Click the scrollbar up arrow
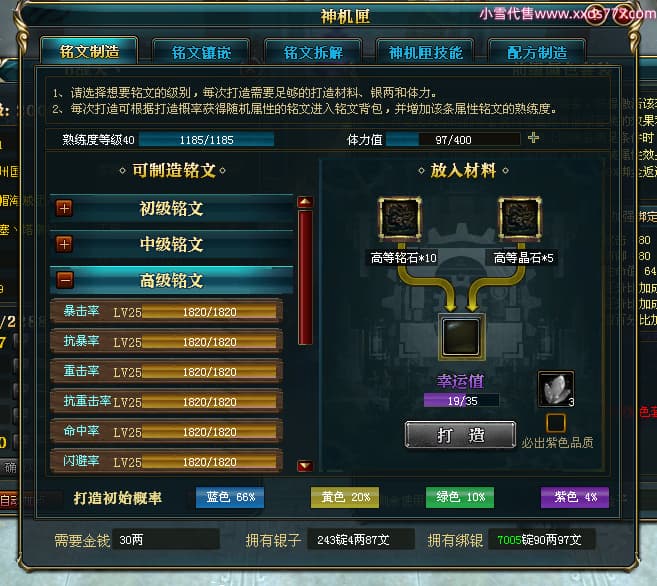Viewport: 657px width, 586px height. pos(305,202)
